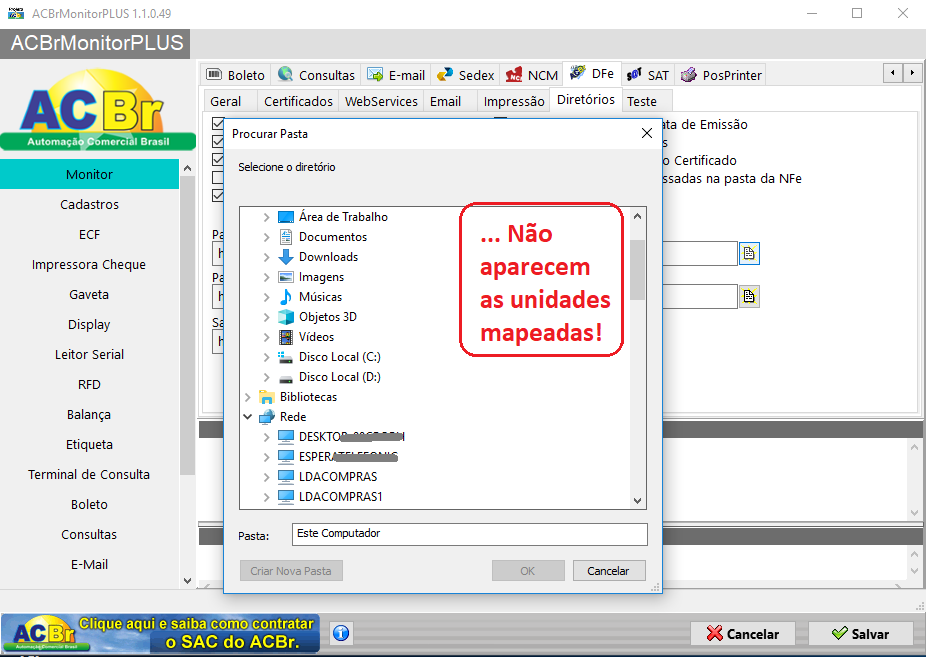The width and height of the screenshot is (926, 657).
Task: Toggle the unchecked checkbox behind the dialog
Action: (218, 178)
